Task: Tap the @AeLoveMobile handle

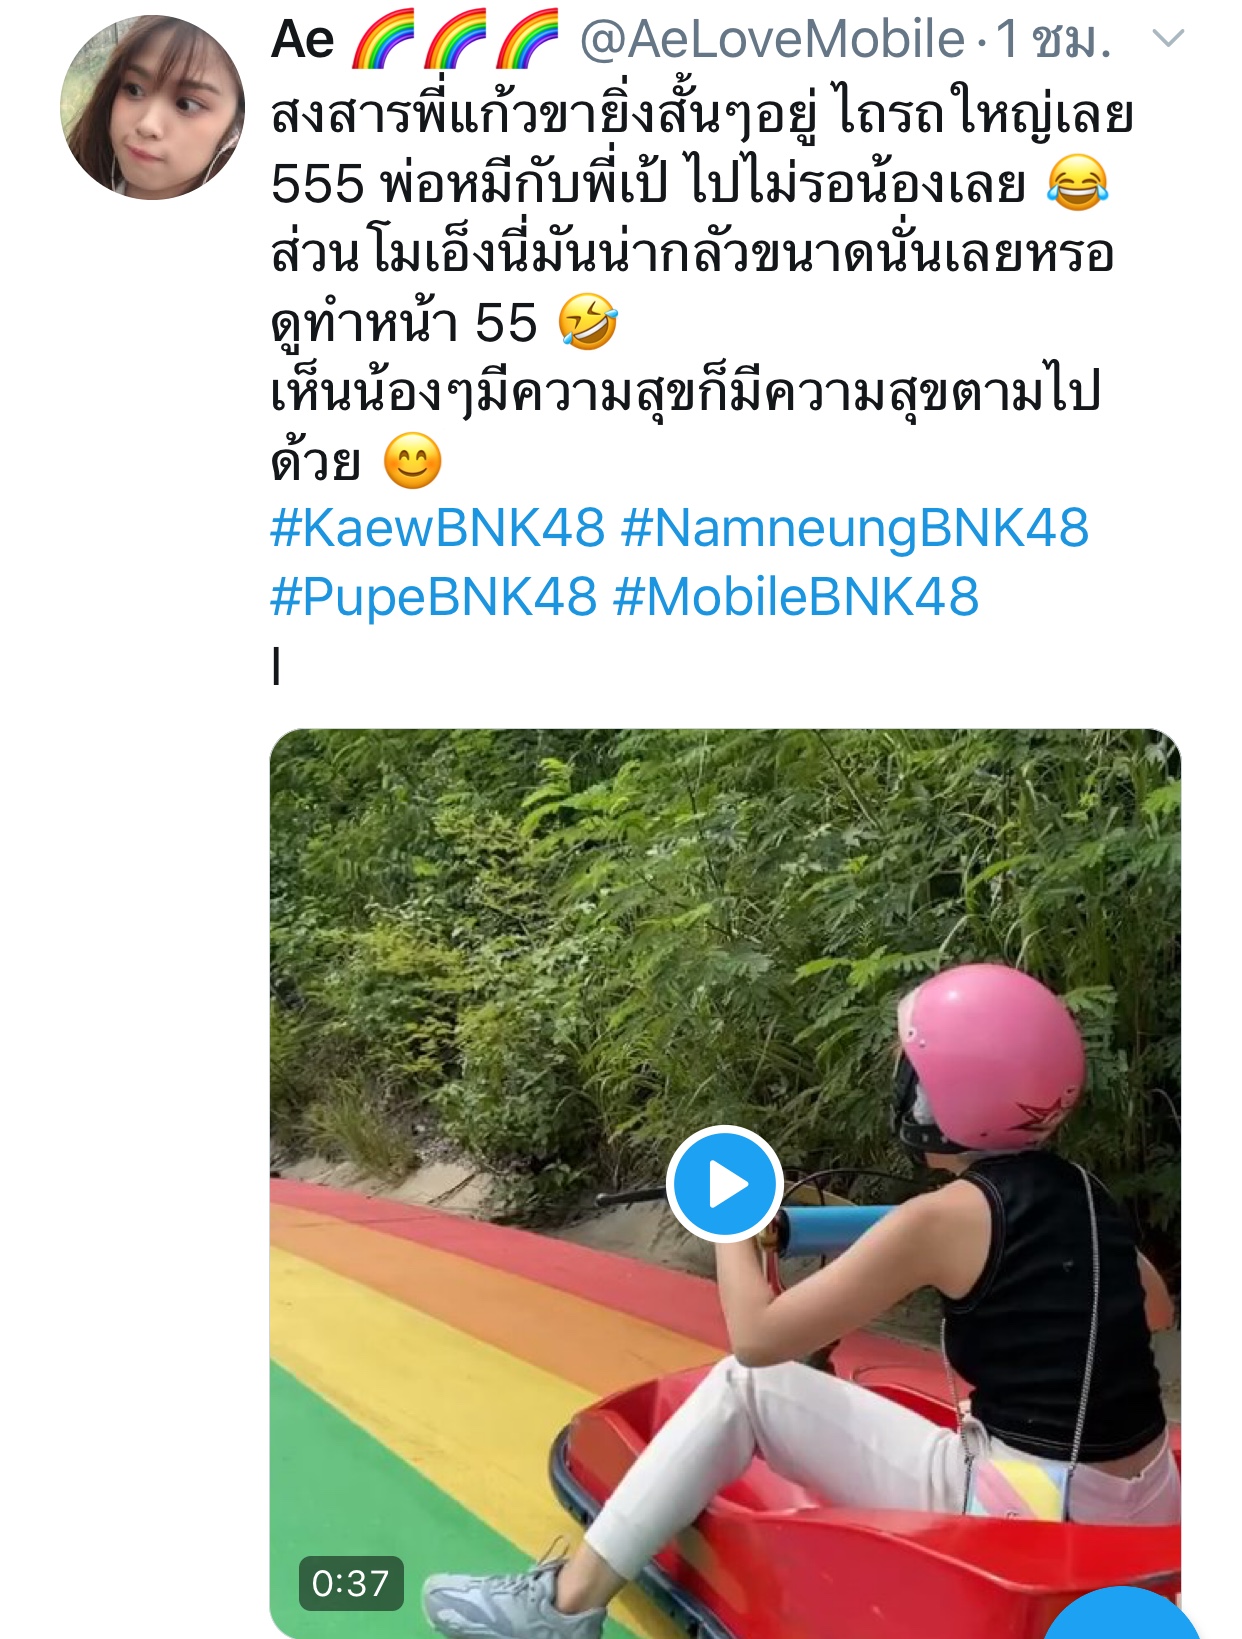Action: point(773,40)
